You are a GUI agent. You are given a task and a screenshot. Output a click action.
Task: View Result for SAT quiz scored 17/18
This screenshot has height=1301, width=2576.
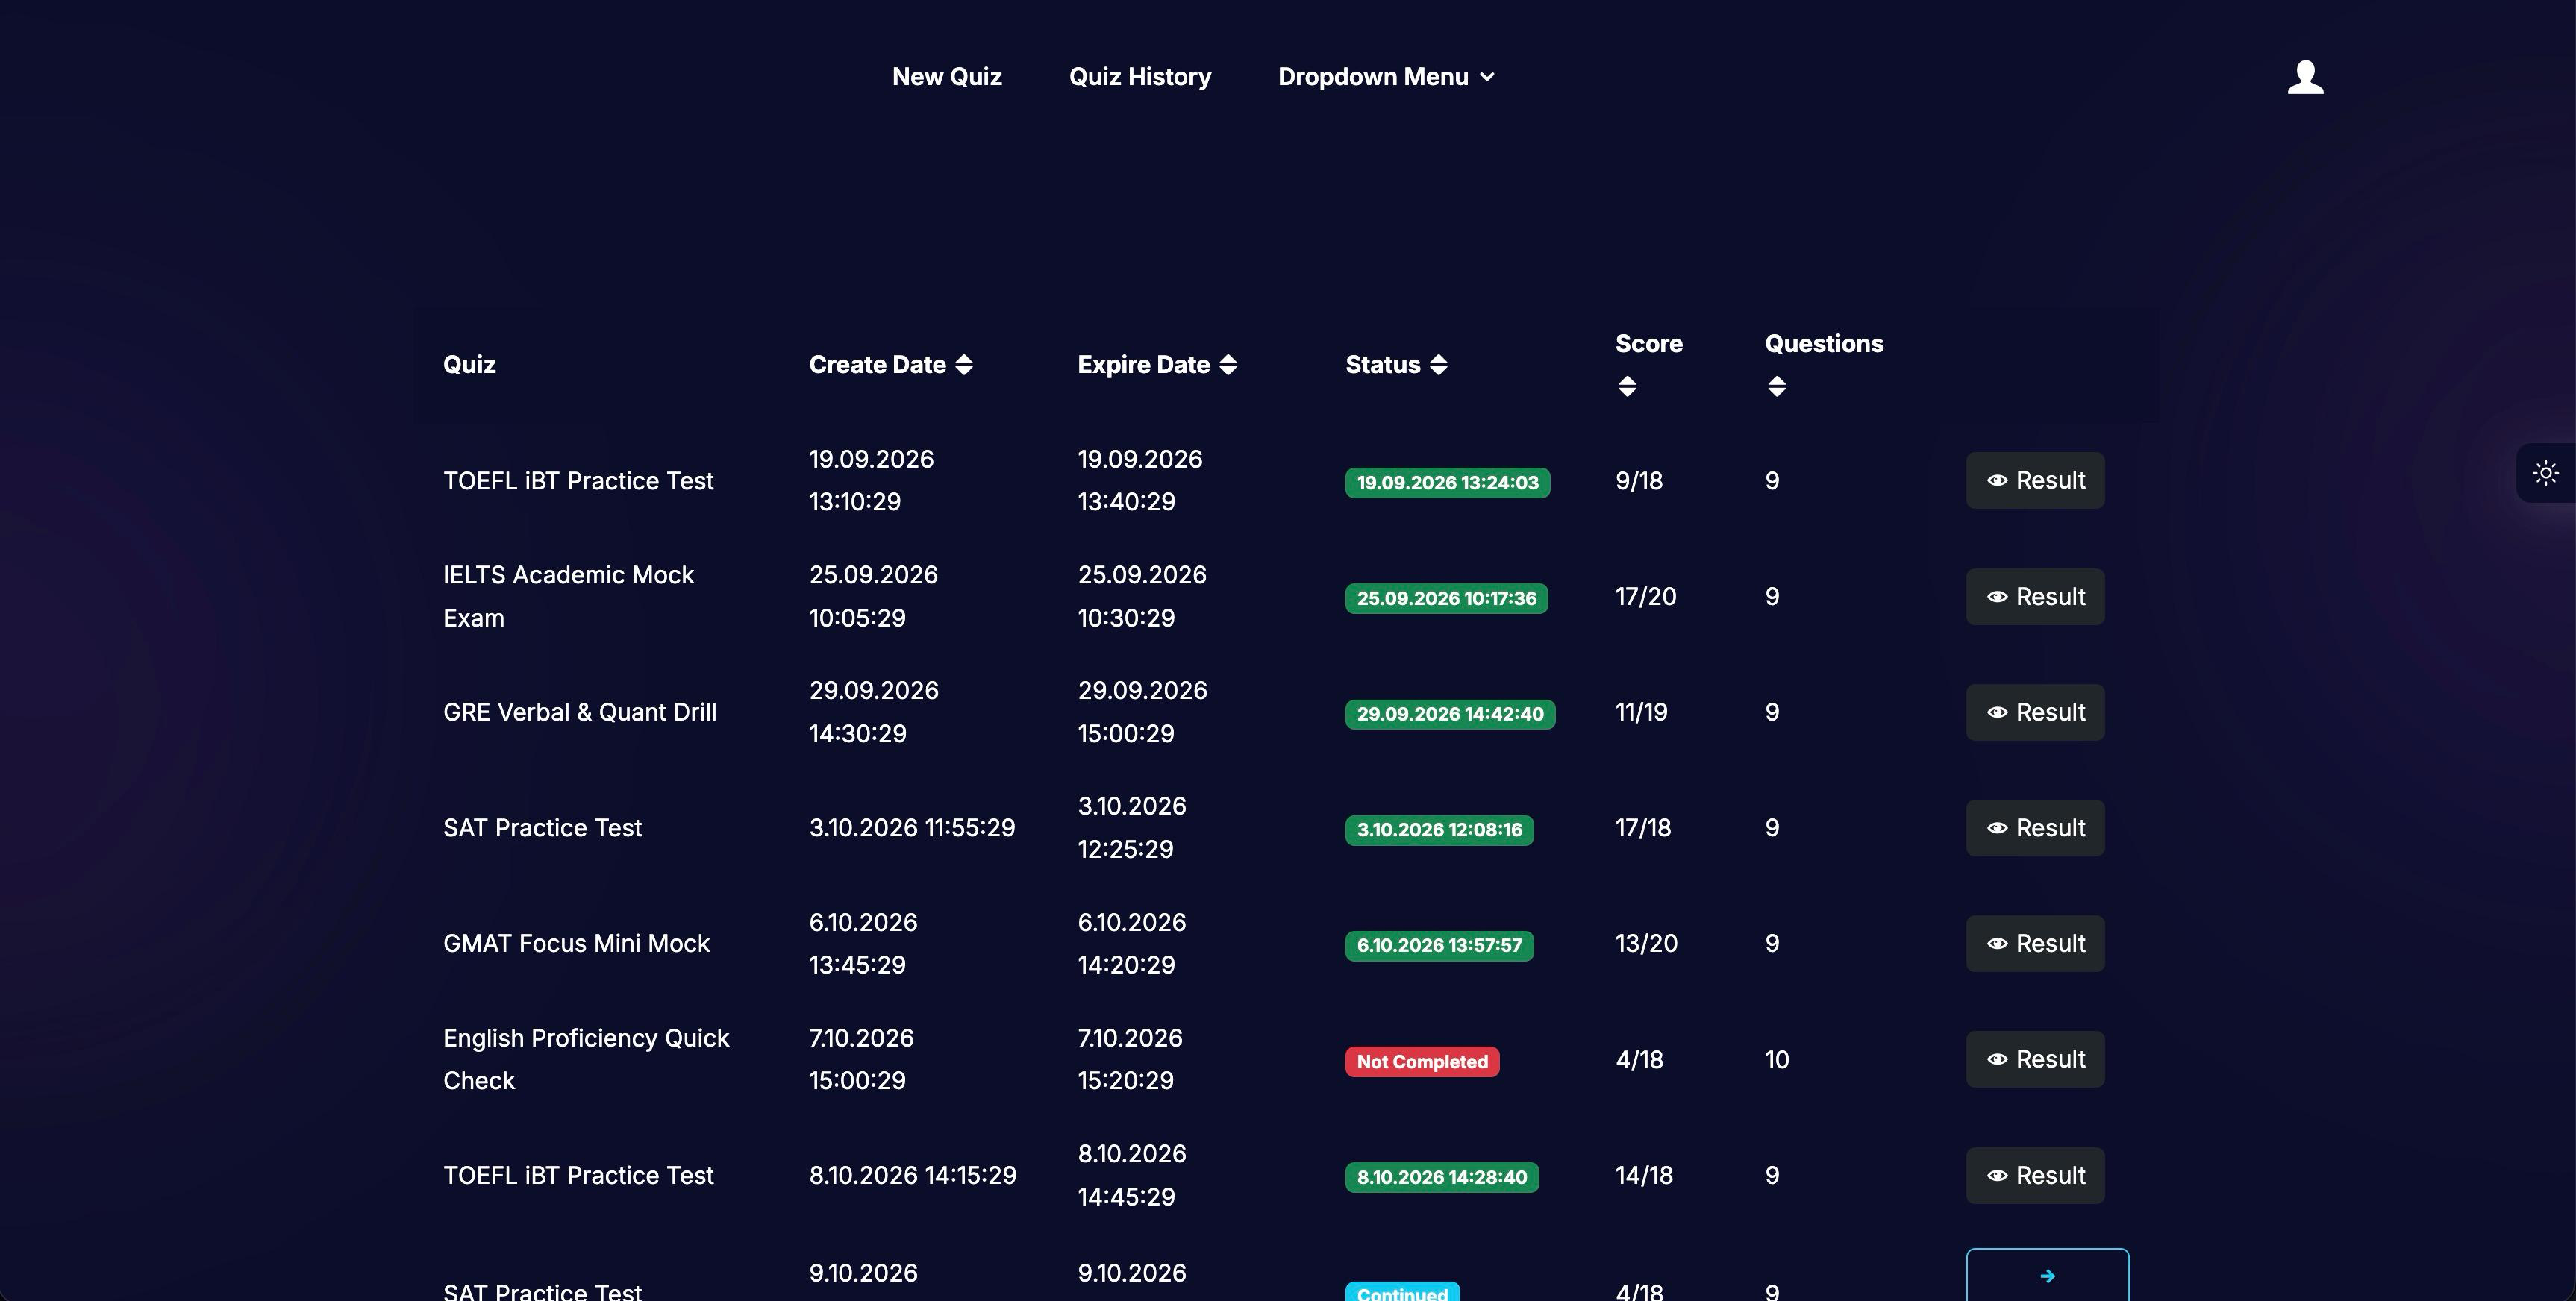coord(2035,828)
